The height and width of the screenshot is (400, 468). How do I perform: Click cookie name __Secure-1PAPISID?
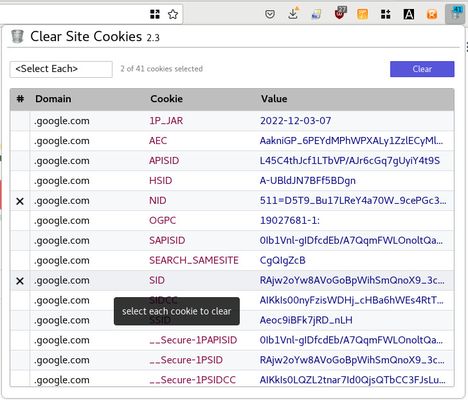point(193,340)
